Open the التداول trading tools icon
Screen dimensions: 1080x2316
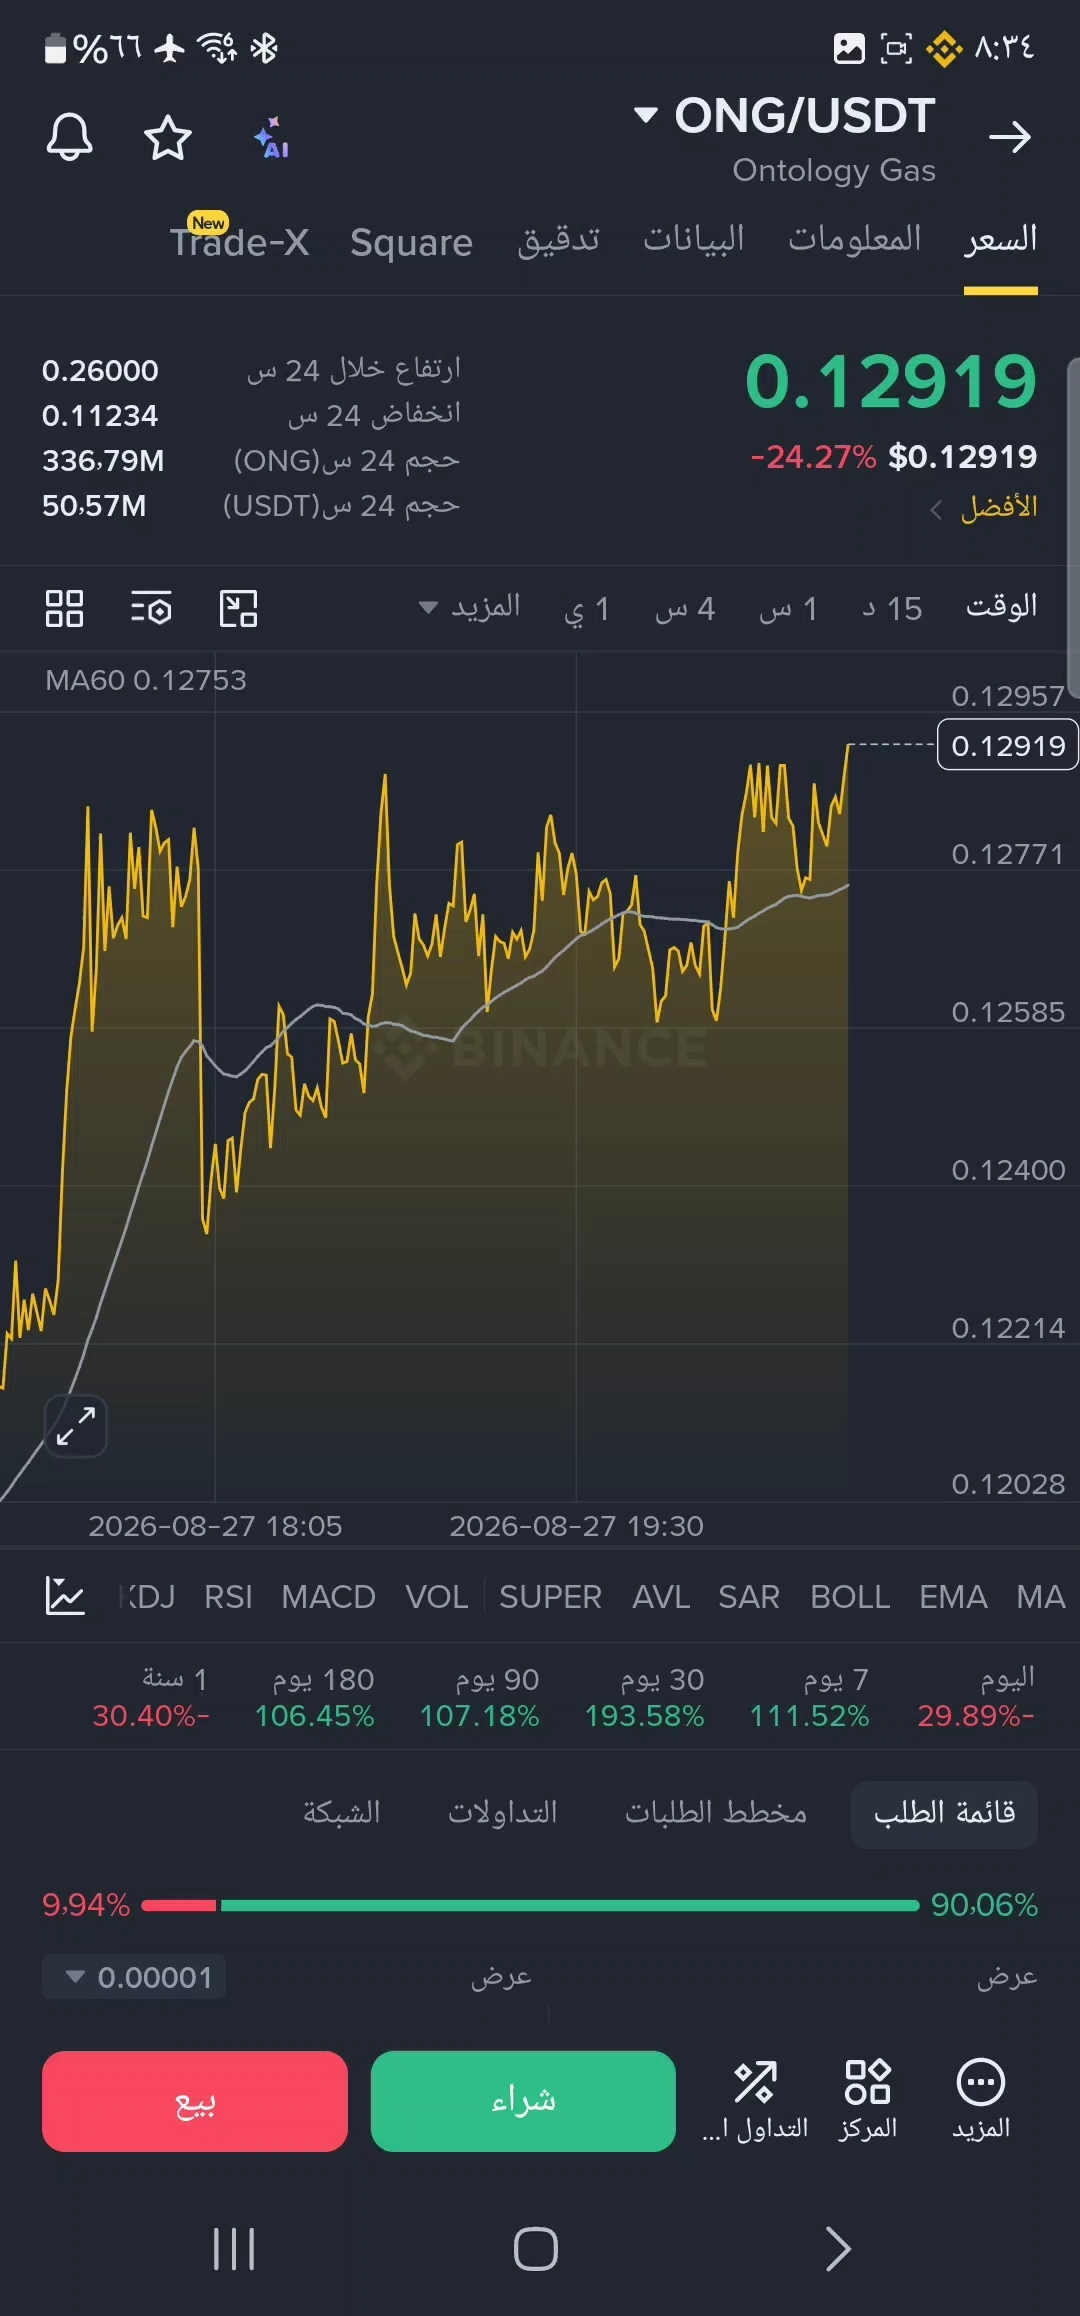pyautogui.click(x=755, y=2099)
